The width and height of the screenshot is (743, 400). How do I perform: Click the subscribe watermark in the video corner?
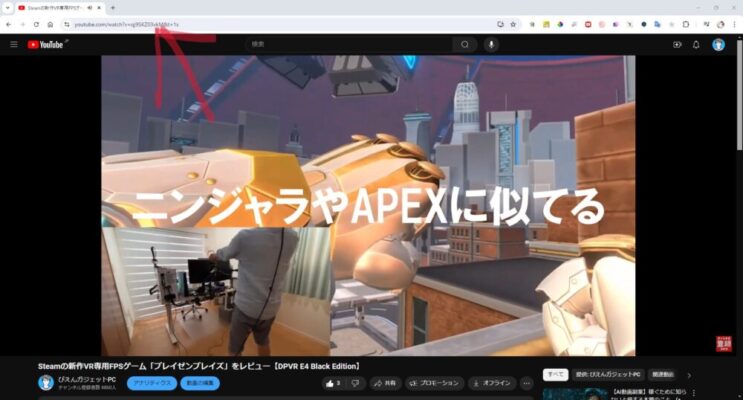[724, 344]
